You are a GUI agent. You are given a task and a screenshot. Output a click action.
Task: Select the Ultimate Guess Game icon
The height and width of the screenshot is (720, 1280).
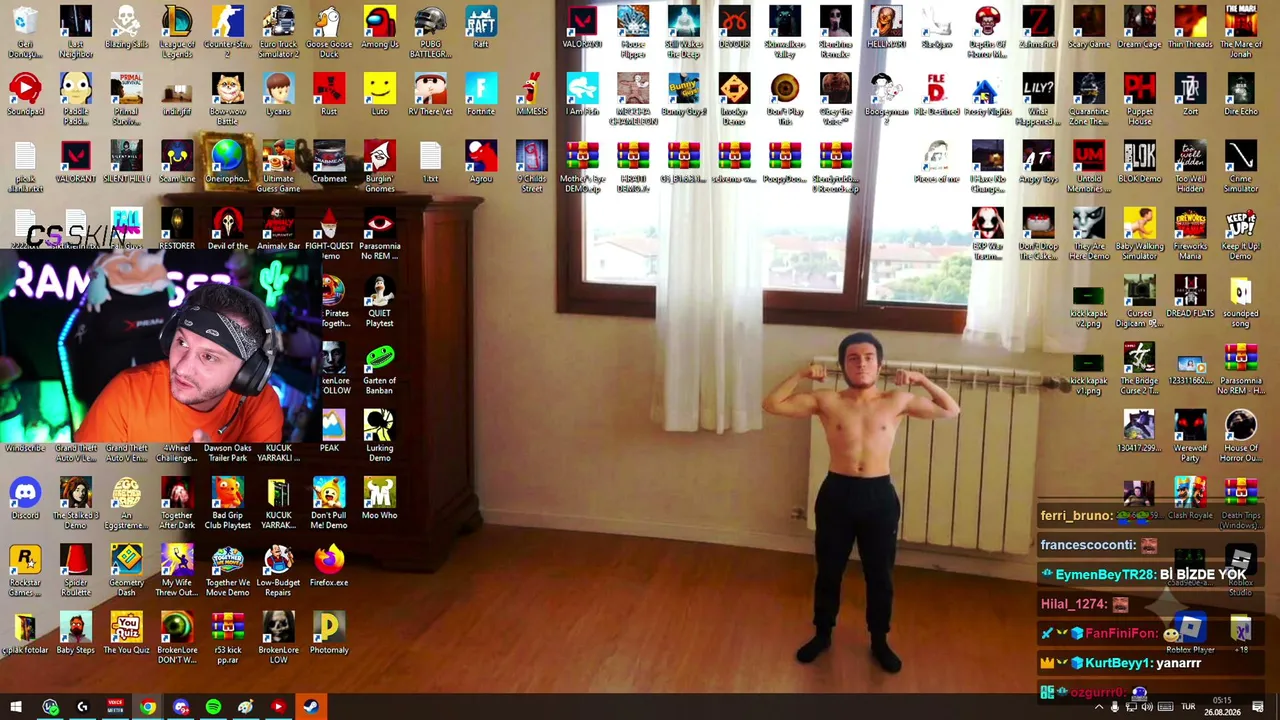tap(278, 166)
